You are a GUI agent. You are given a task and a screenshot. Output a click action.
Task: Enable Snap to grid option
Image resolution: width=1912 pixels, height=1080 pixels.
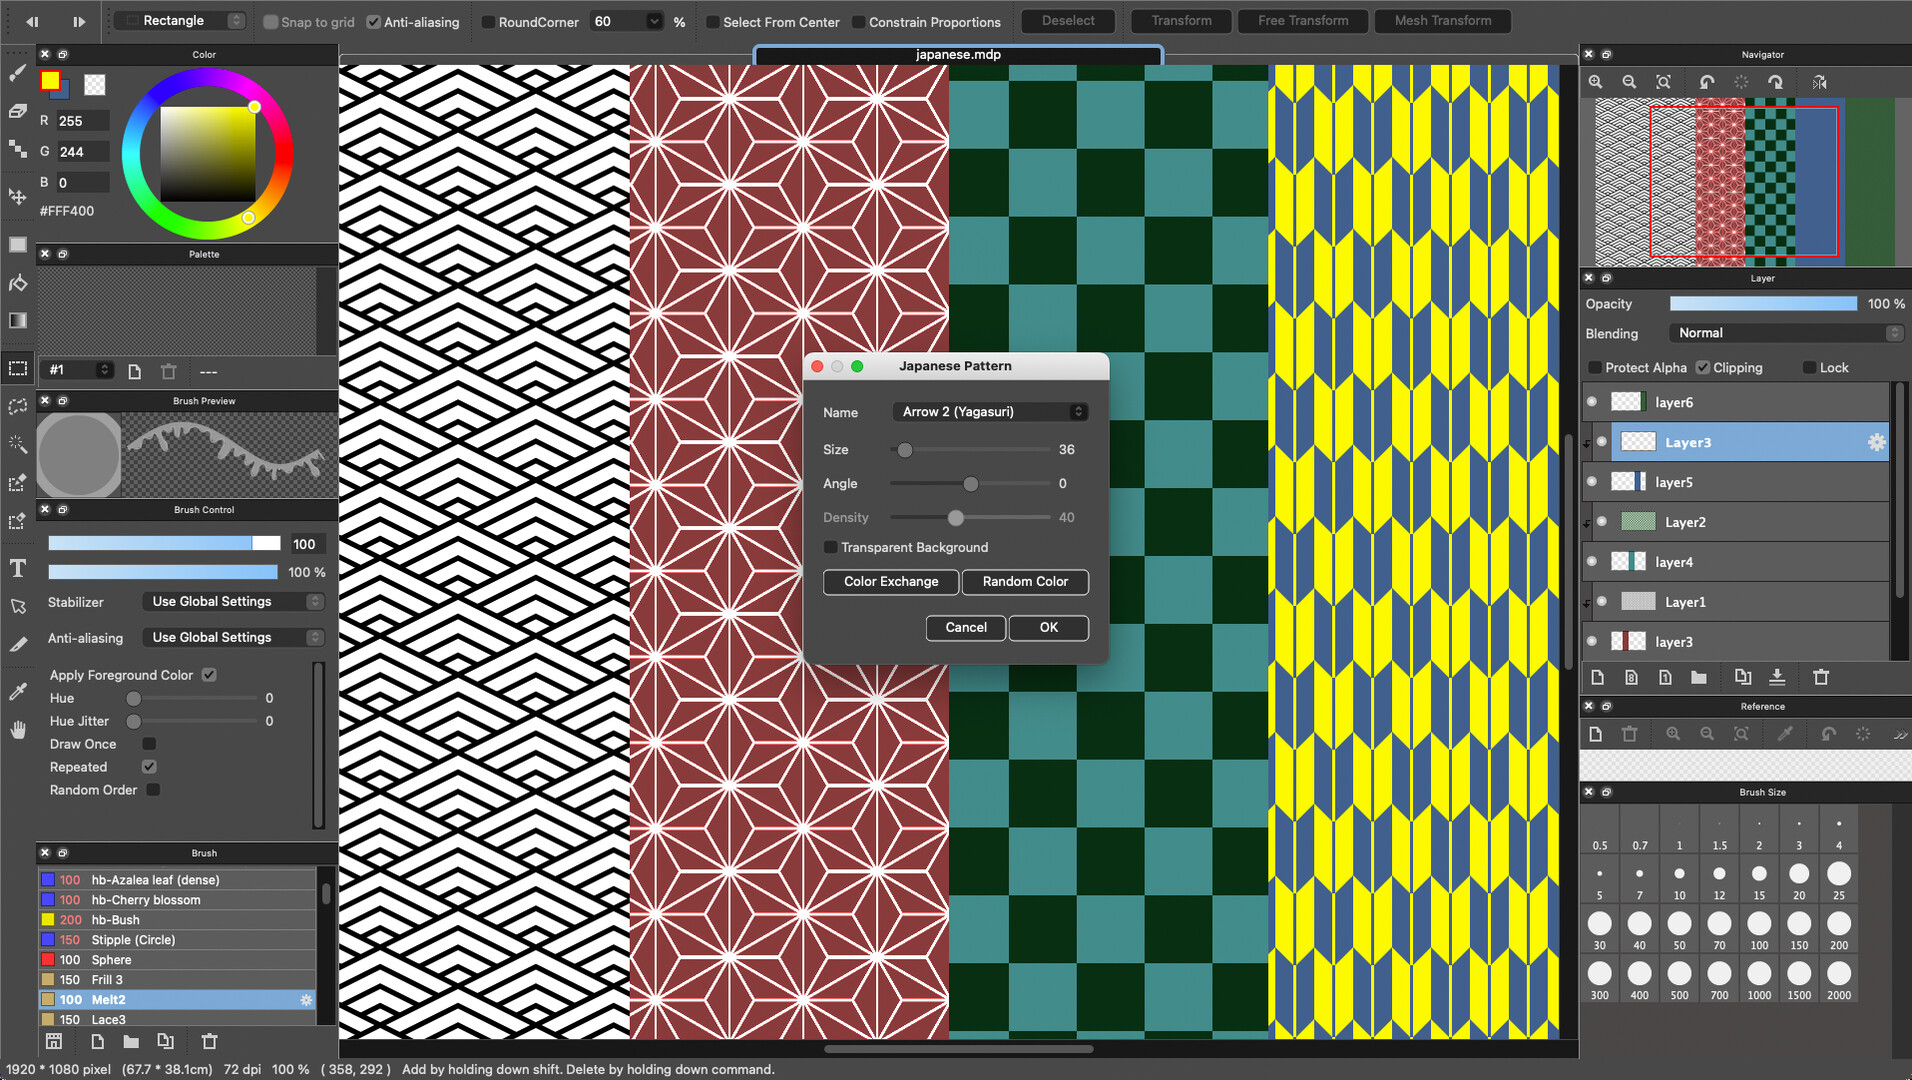(269, 22)
